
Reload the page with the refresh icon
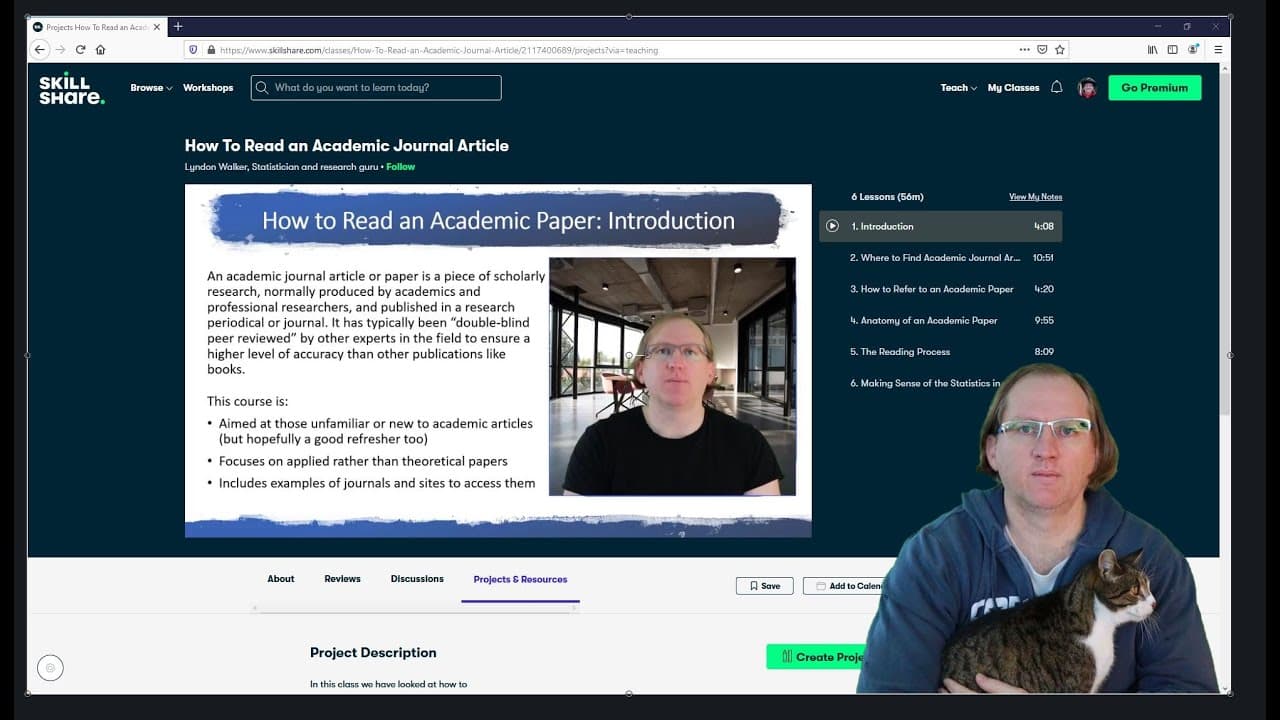(x=80, y=49)
